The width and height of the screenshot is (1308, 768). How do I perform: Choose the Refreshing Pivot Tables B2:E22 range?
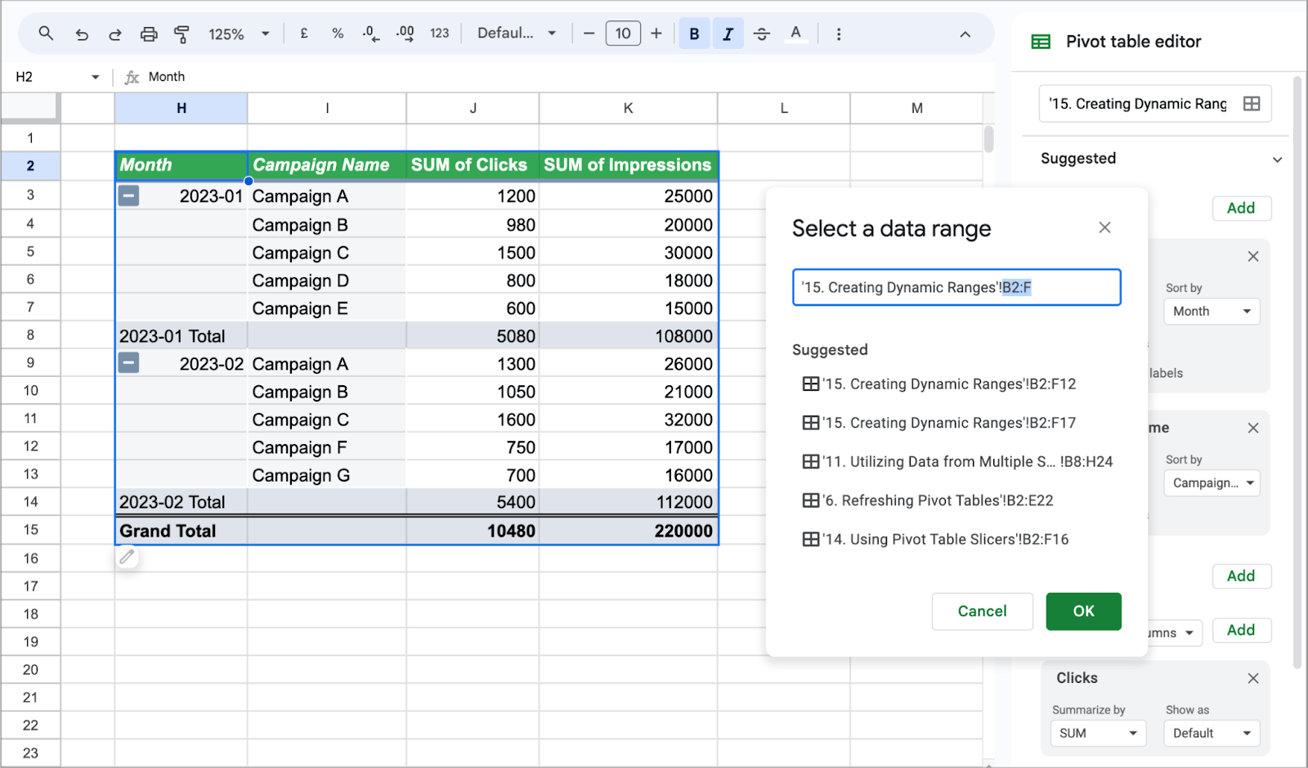click(927, 501)
